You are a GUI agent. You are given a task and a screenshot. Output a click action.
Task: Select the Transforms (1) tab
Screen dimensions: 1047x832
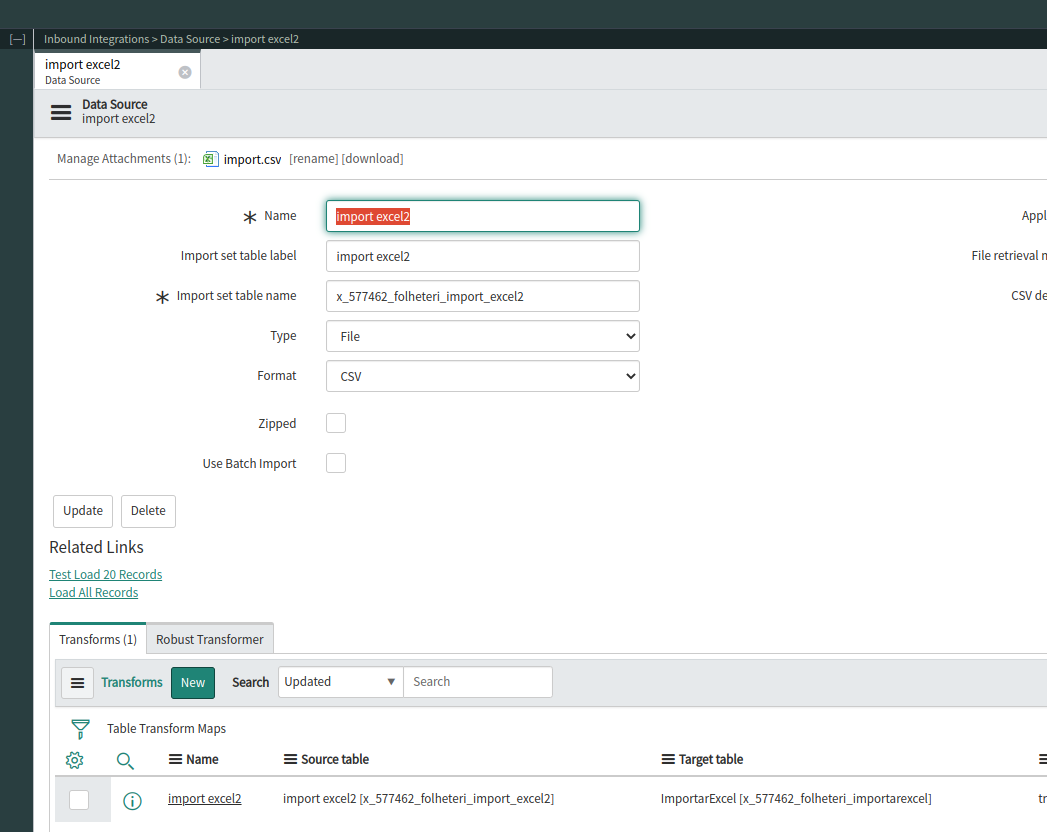tap(98, 639)
